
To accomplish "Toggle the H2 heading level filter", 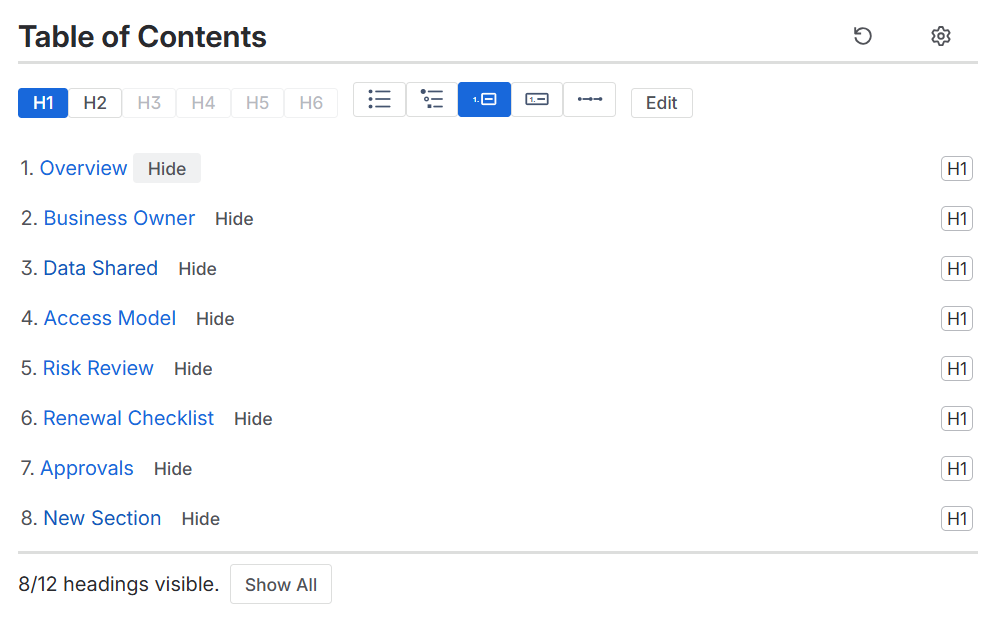I will tap(95, 103).
